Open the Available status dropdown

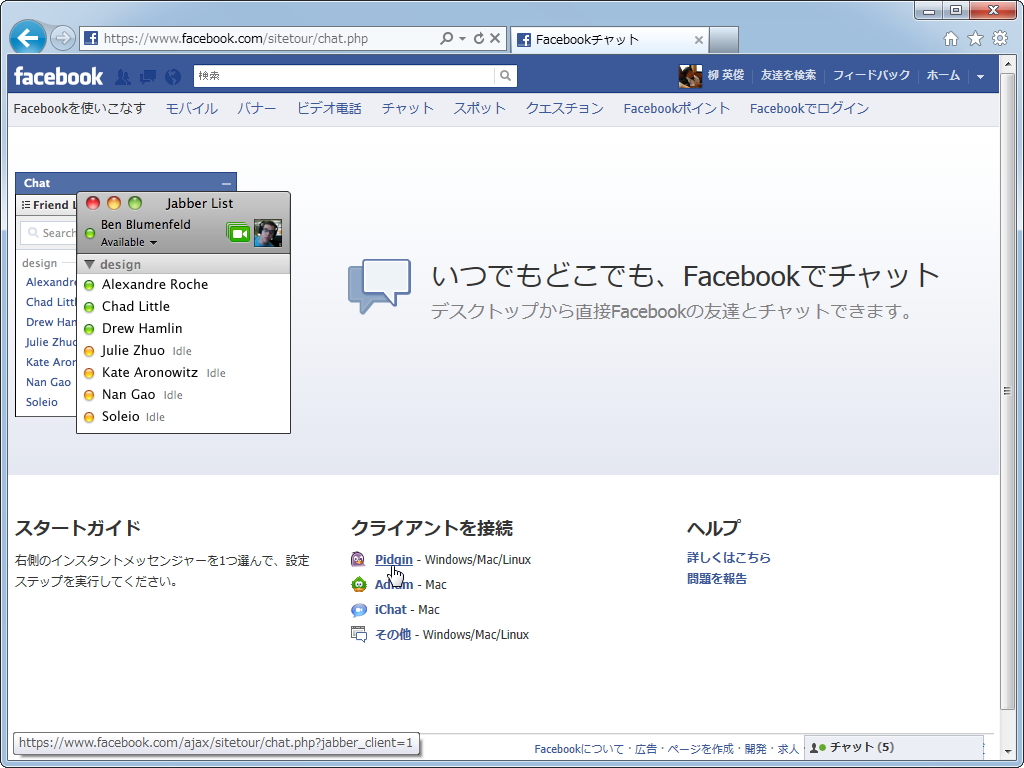128,242
